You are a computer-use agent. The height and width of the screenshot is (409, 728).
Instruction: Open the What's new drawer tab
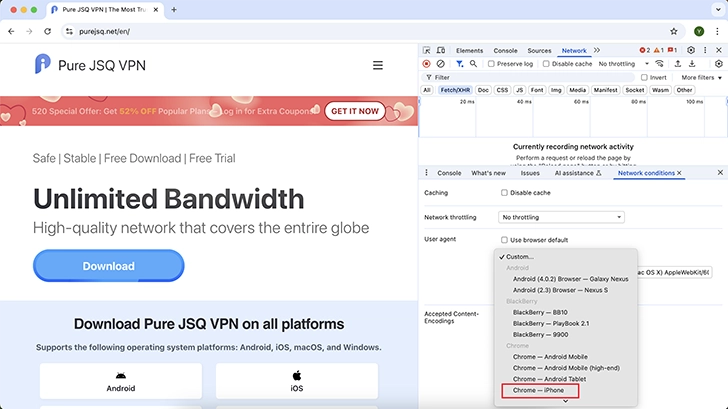[488, 173]
